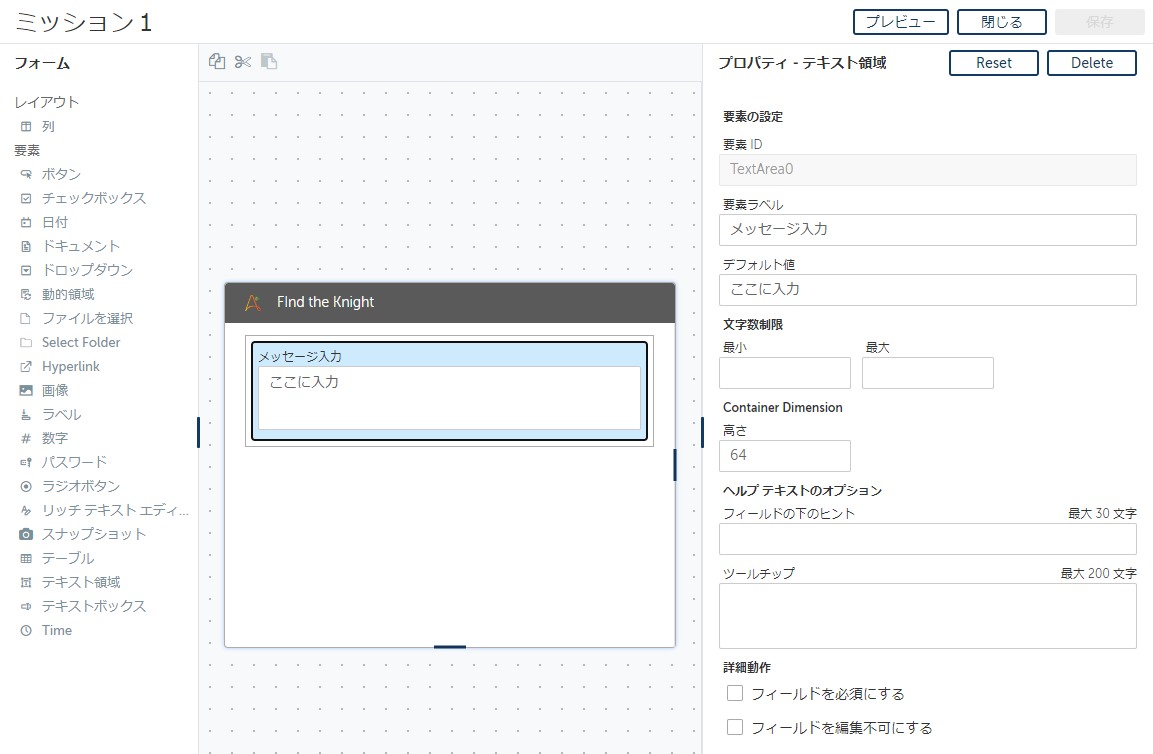Click the form's right edge handle

point(675,465)
